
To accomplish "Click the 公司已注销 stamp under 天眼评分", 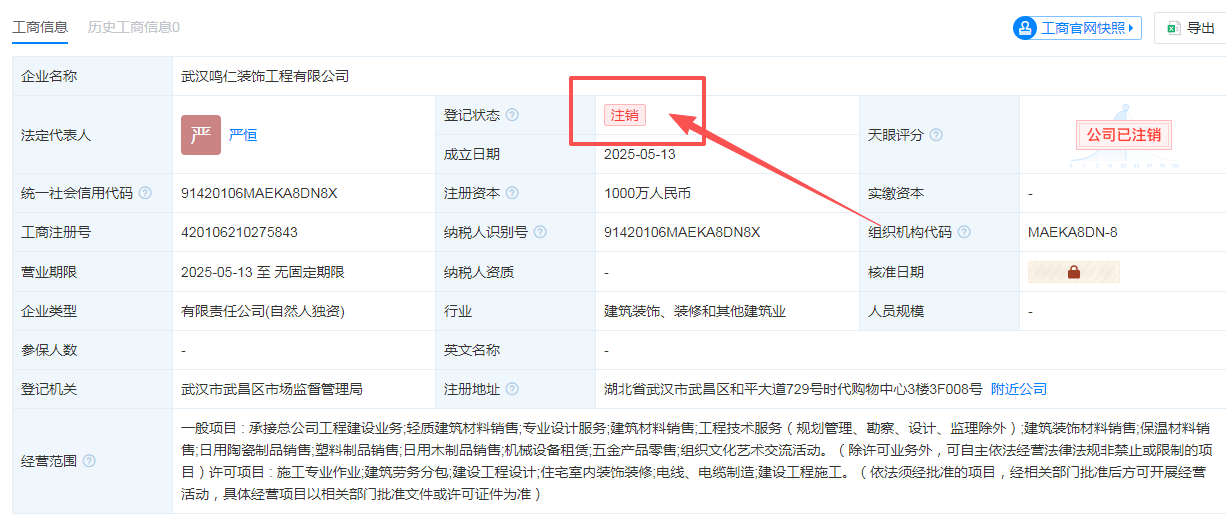I will coord(1124,135).
